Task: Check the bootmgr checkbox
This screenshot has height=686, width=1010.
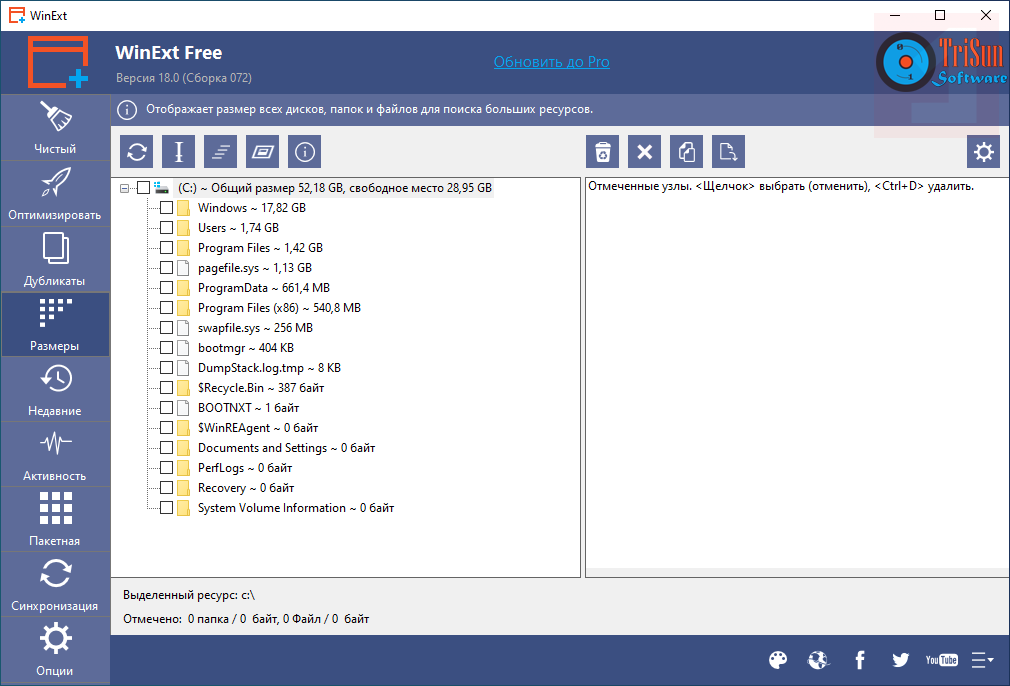Action: pyautogui.click(x=166, y=347)
